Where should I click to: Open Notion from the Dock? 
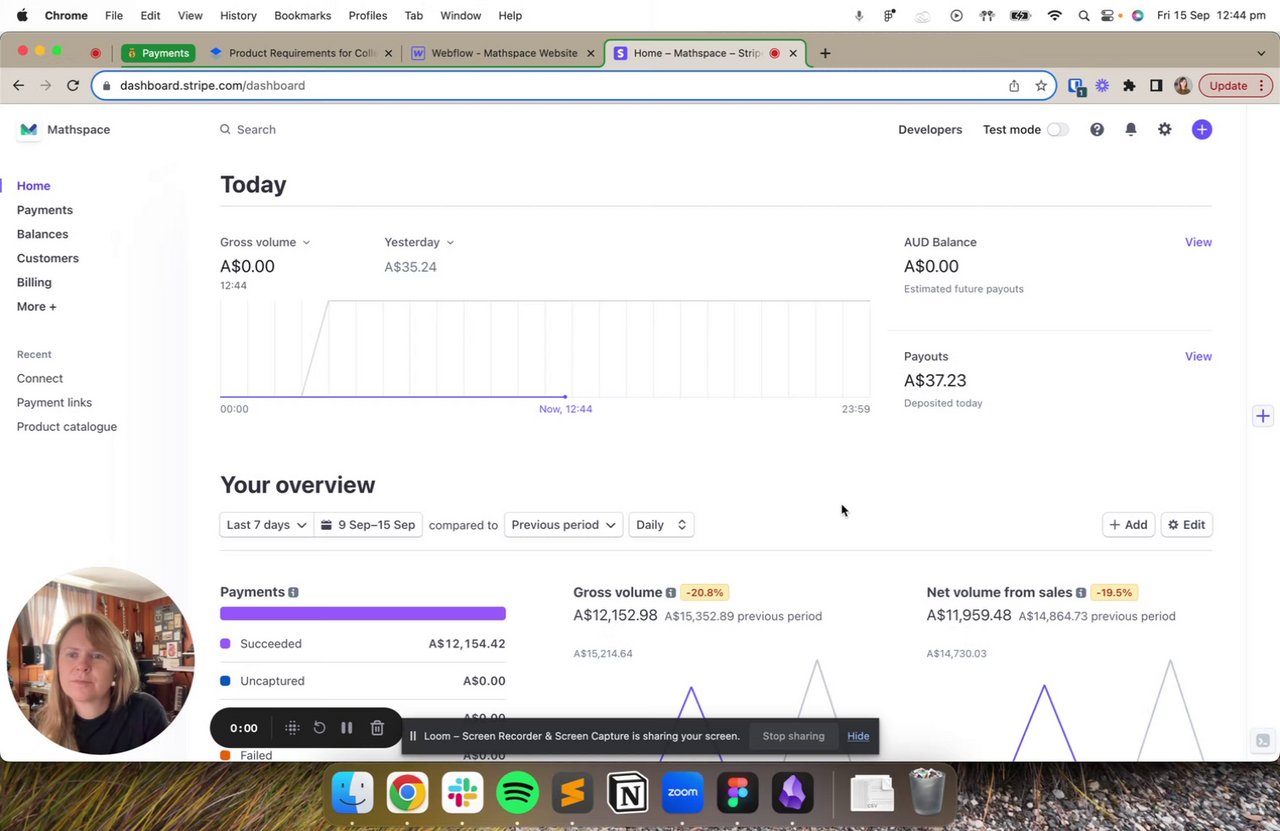pyautogui.click(x=628, y=793)
